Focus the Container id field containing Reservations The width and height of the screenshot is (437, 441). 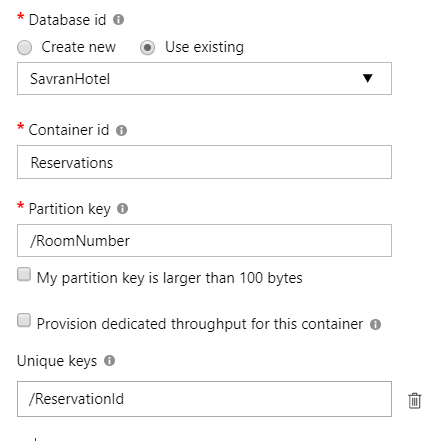pos(204,162)
